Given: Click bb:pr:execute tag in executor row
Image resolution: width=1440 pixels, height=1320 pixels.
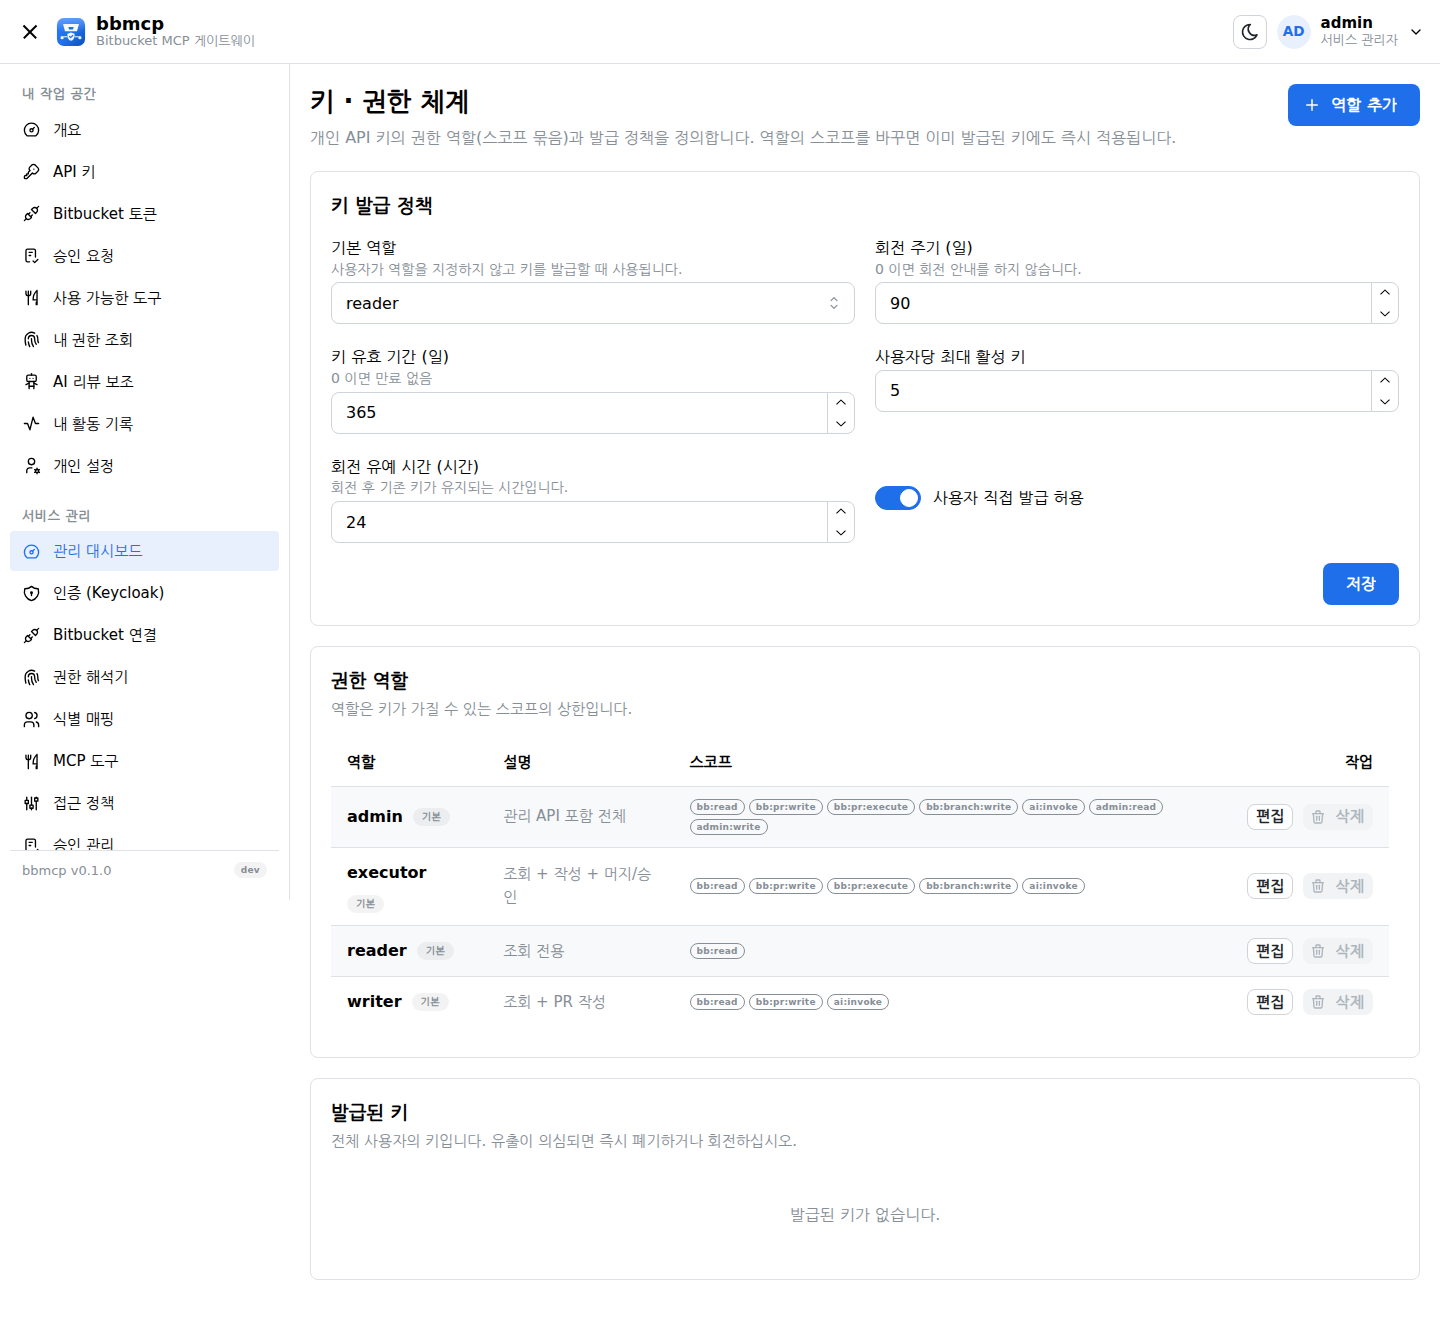Looking at the screenshot, I should (871, 886).
